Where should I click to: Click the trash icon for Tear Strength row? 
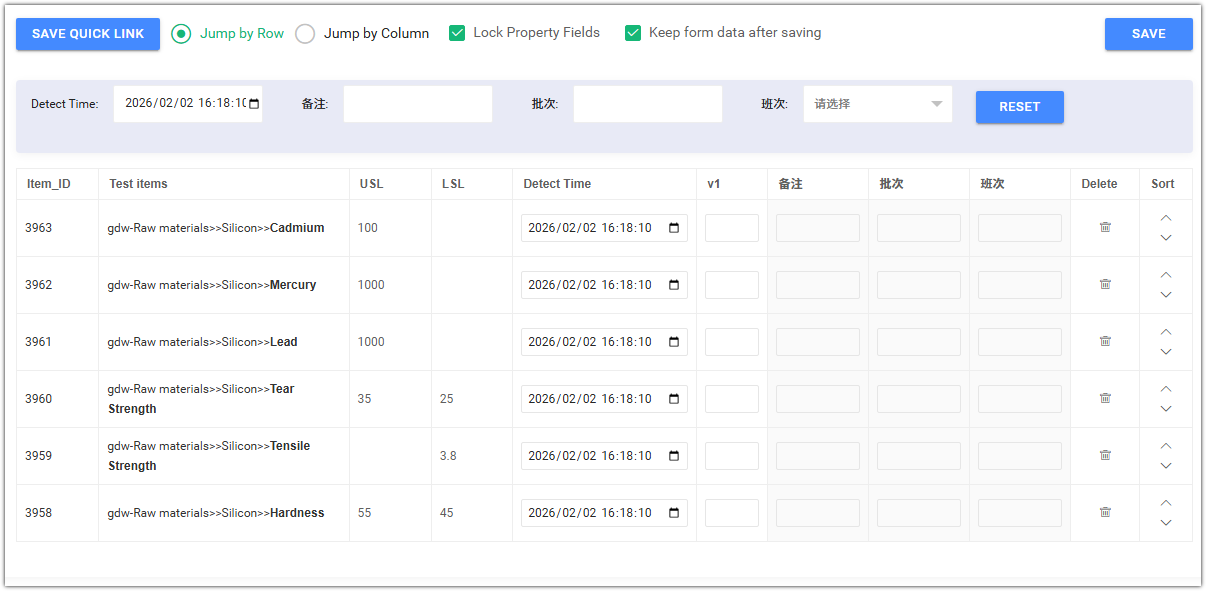click(1104, 398)
